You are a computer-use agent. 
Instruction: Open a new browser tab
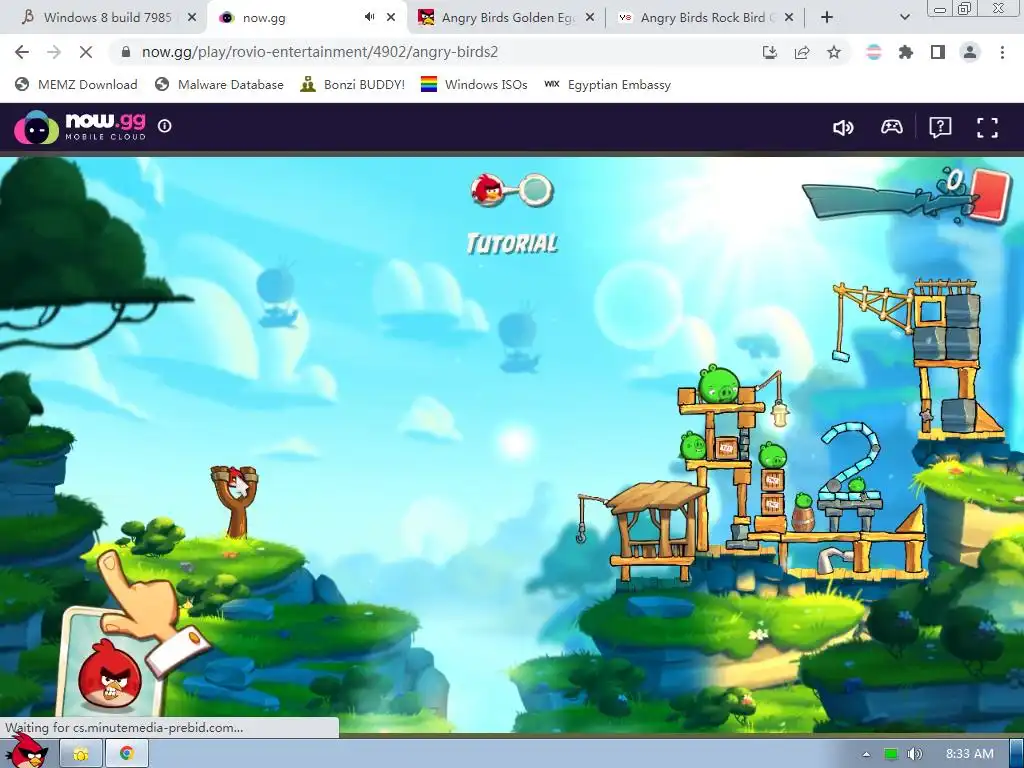click(x=827, y=18)
